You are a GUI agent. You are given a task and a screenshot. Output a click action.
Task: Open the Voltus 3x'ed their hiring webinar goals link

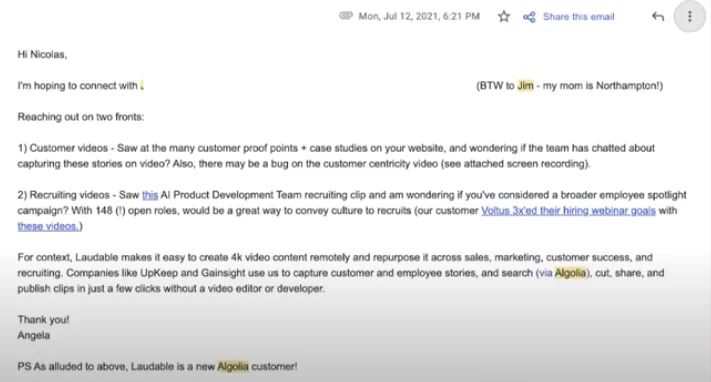[x=568, y=211]
